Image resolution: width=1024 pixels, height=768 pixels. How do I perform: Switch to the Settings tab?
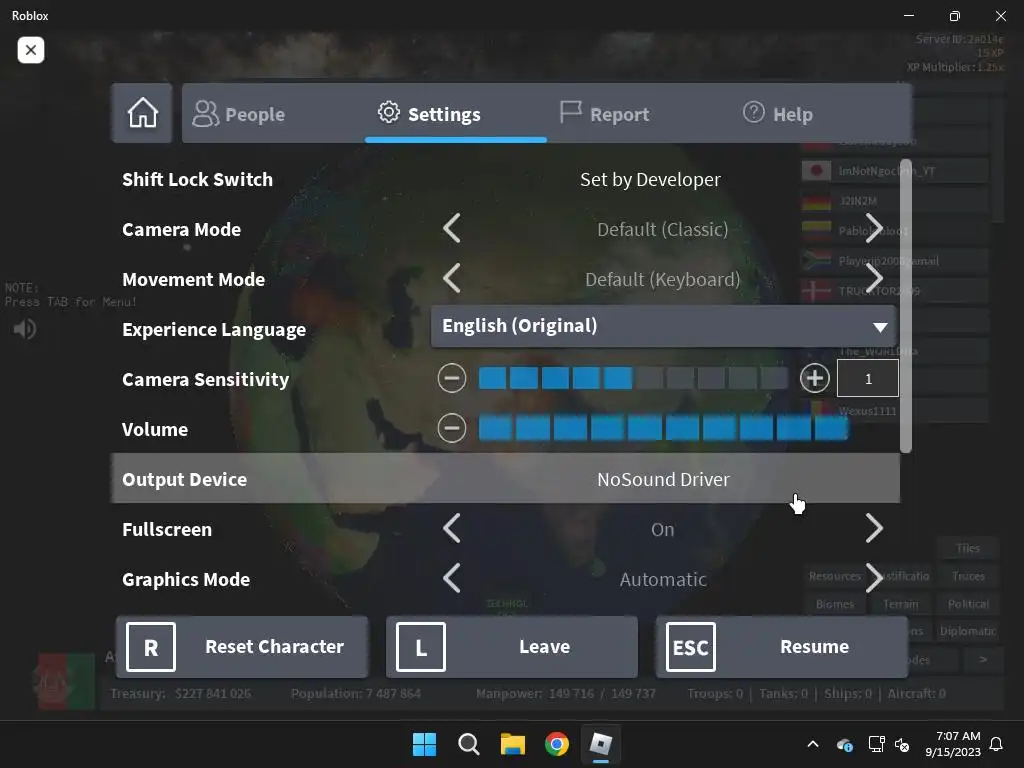(x=455, y=114)
